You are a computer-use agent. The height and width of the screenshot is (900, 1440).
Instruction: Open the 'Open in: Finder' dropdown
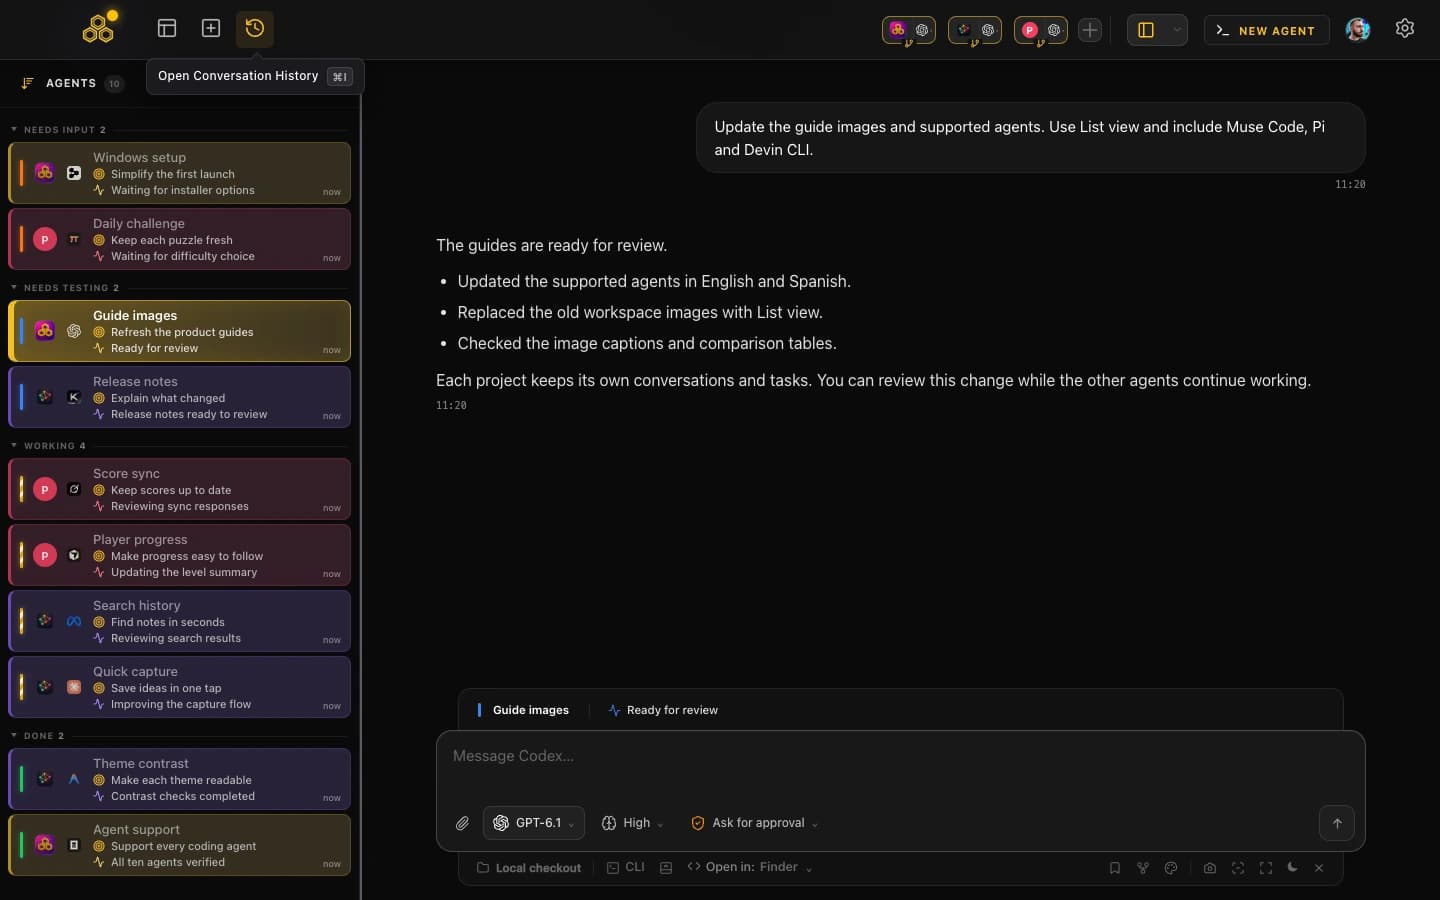[750, 867]
